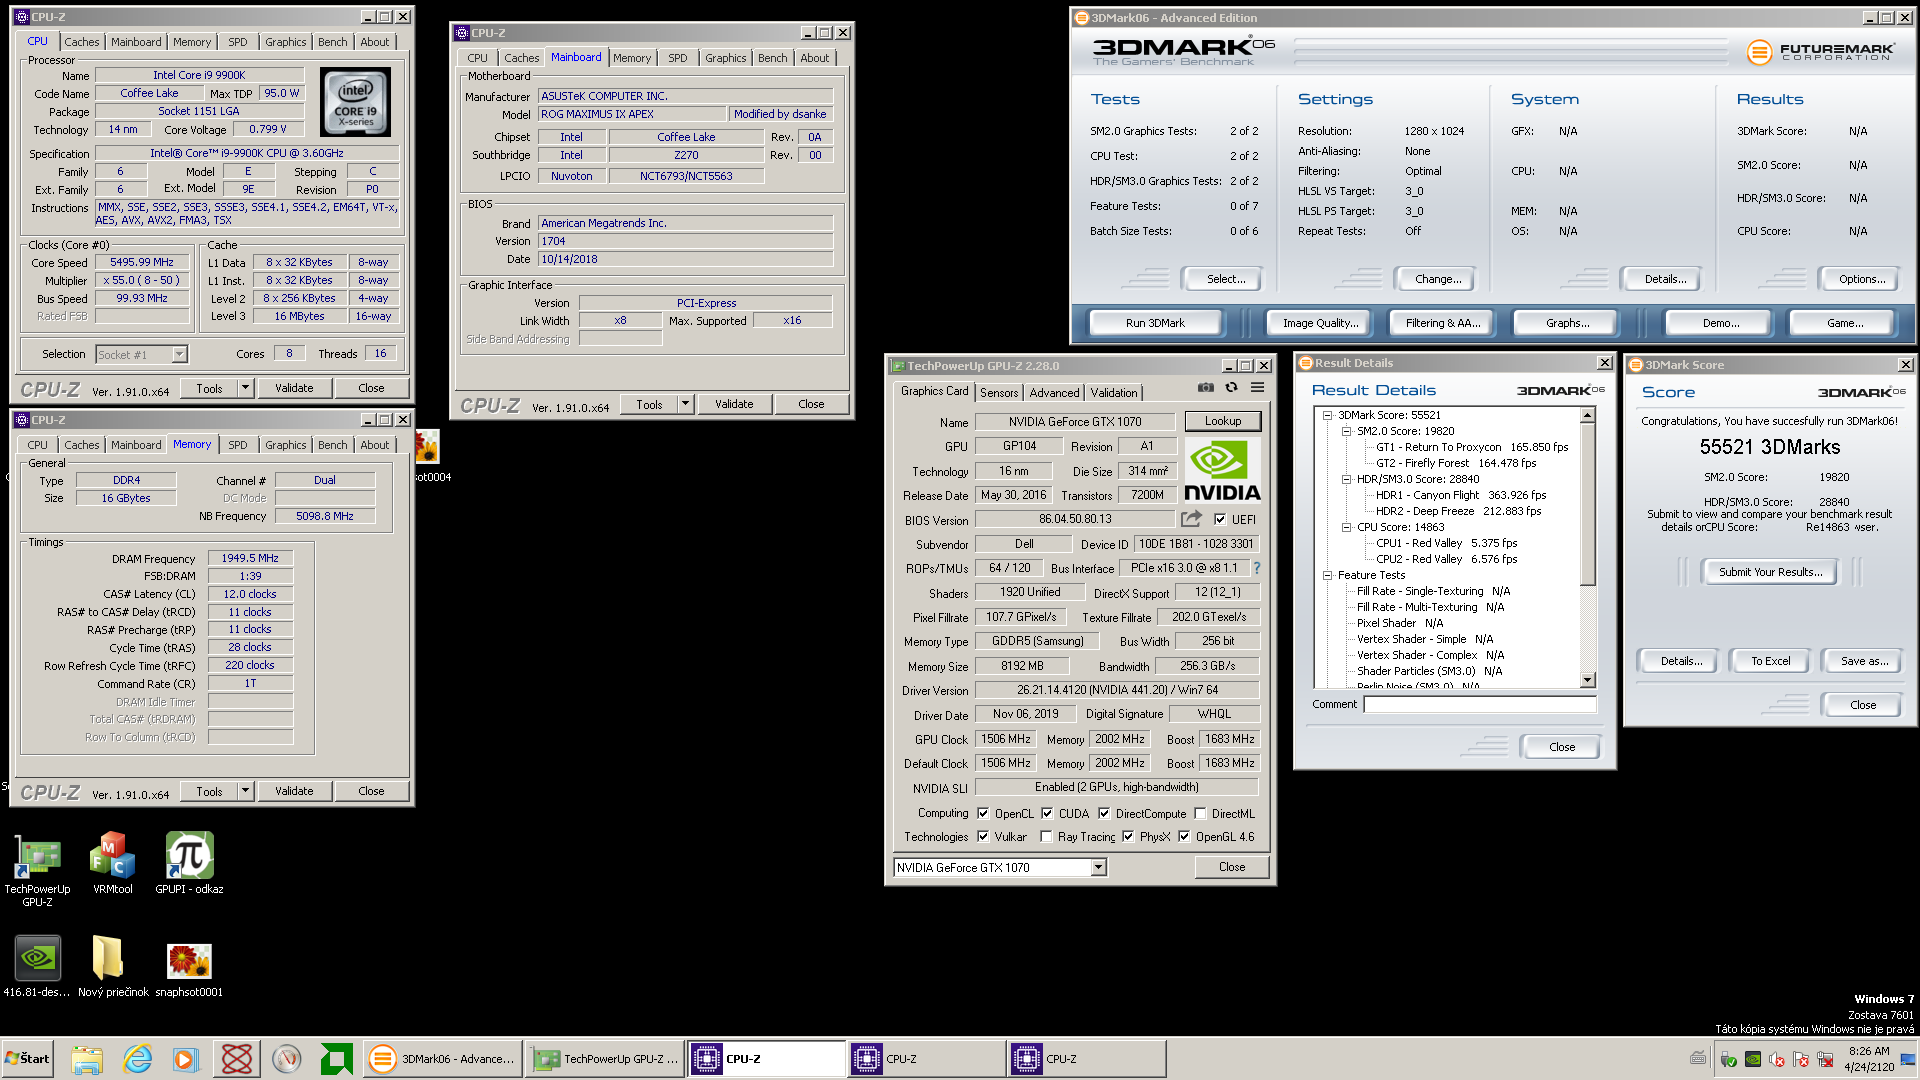This screenshot has width=1920, height=1080.
Task: Click Image Quality button in 3DMark06
Action: tap(1320, 323)
